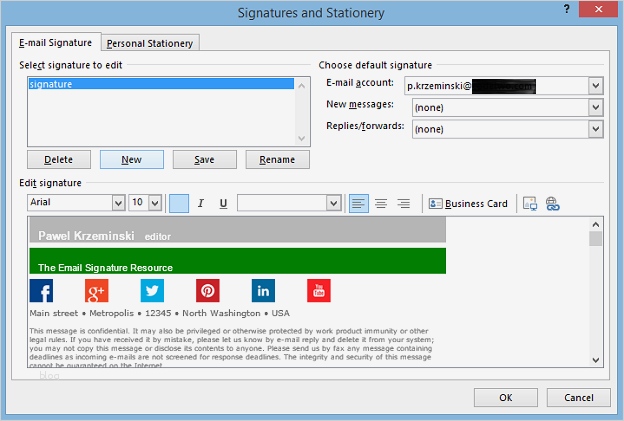Insert hyperlink icon in toolbar
624x421 pixels.
click(552, 204)
